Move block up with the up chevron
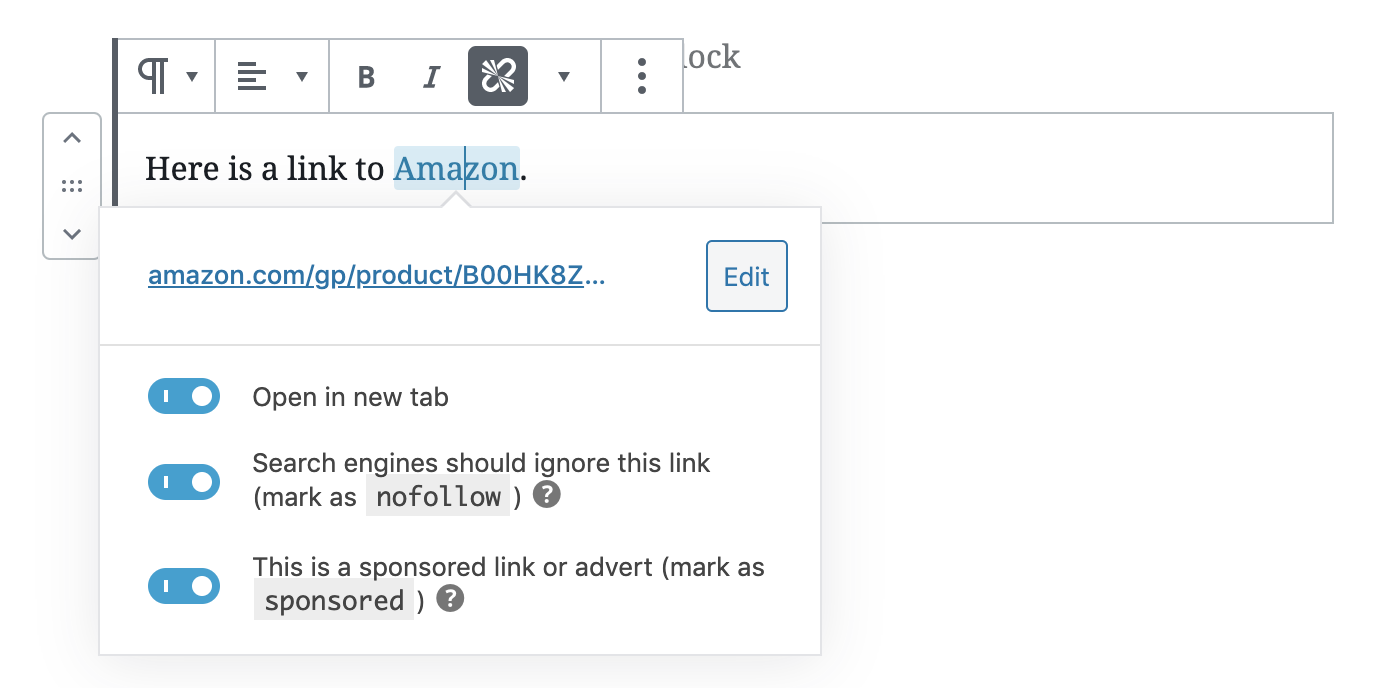1380x688 pixels. point(72,139)
